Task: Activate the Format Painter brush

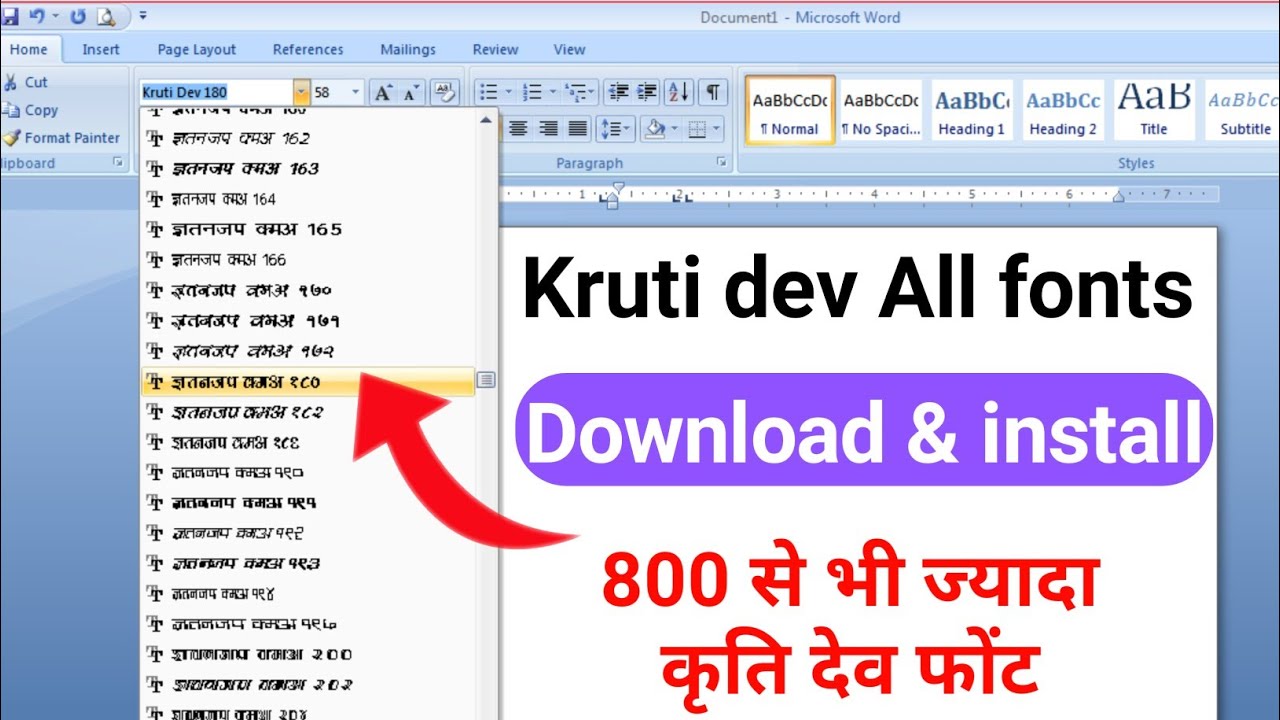Action: [11, 138]
